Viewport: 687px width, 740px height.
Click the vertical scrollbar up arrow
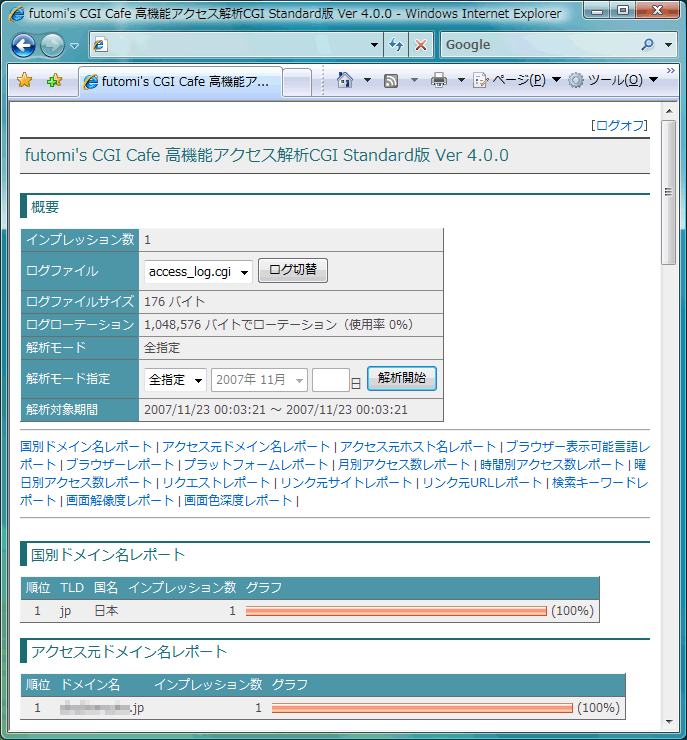pos(669,111)
